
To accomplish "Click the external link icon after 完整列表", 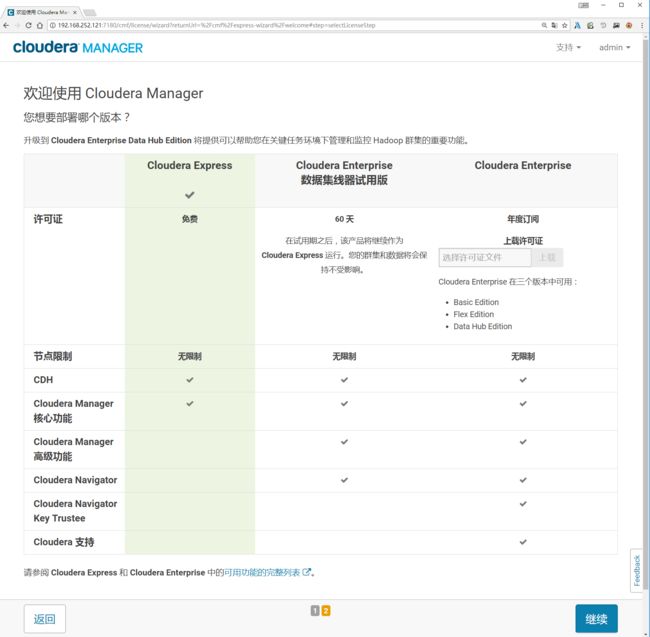I will [307, 572].
